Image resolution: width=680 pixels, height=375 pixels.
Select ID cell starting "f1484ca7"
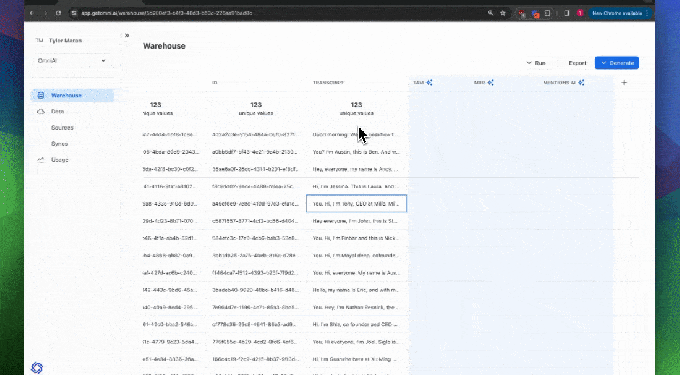click(256, 273)
